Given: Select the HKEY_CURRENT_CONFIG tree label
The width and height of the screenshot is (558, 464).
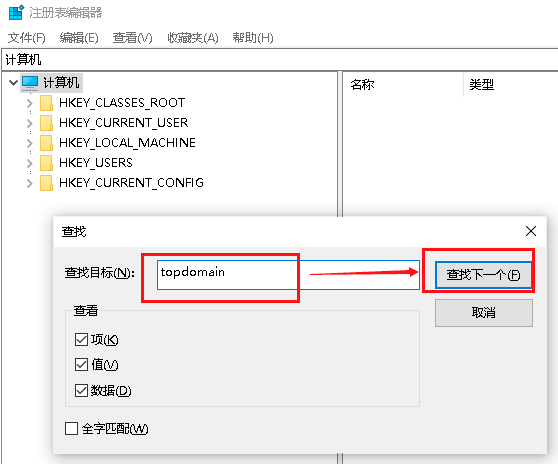Looking at the screenshot, I should pyautogui.click(x=131, y=183).
